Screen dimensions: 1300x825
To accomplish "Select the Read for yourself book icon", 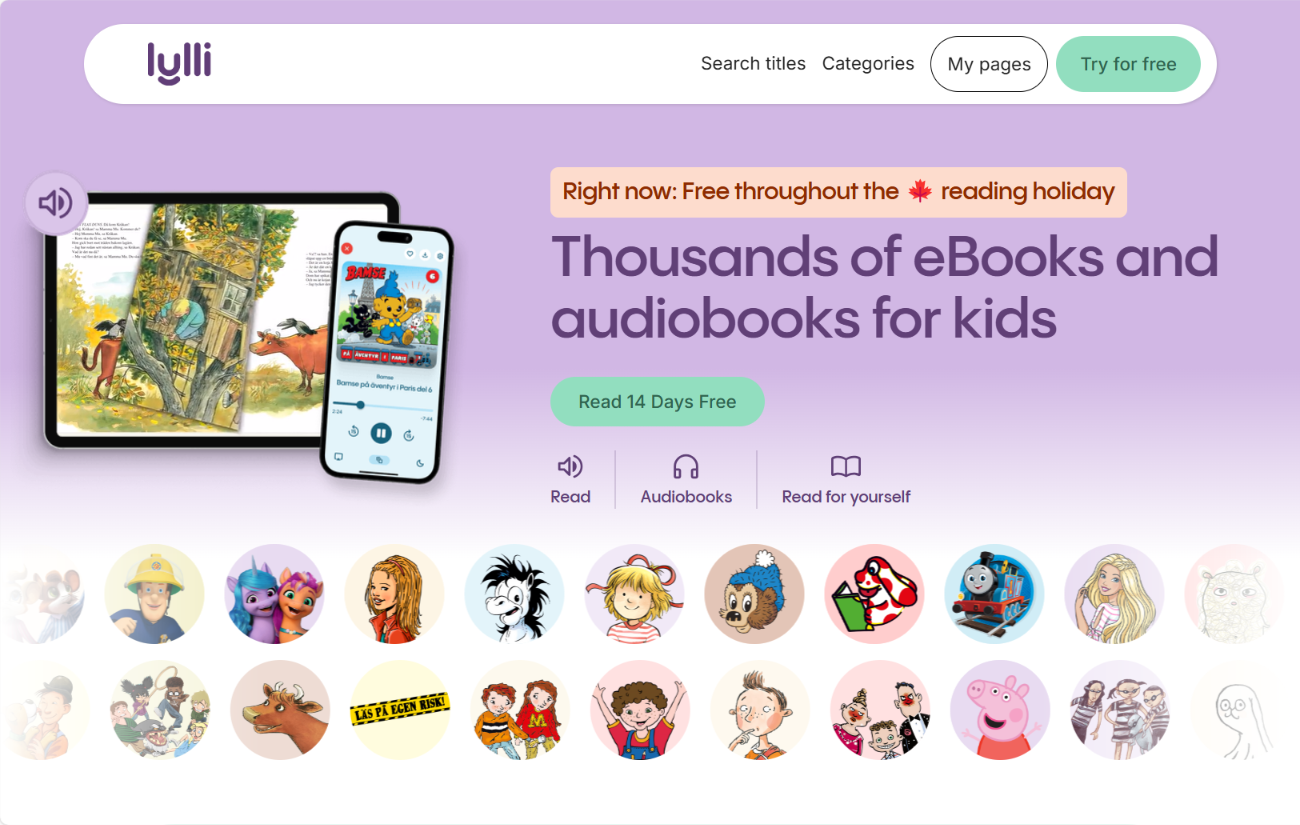I will 846,467.
